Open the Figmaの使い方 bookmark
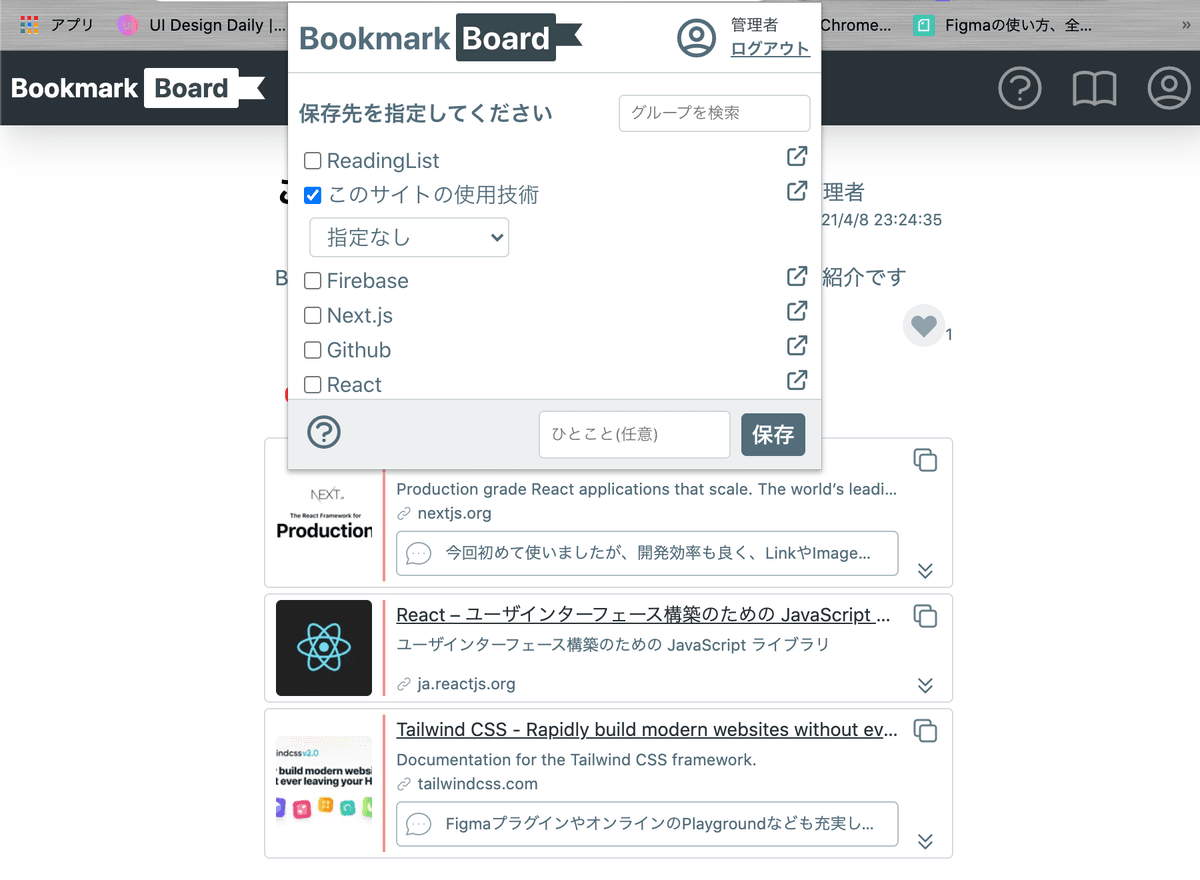This screenshot has width=1200, height=880. tap(1004, 25)
